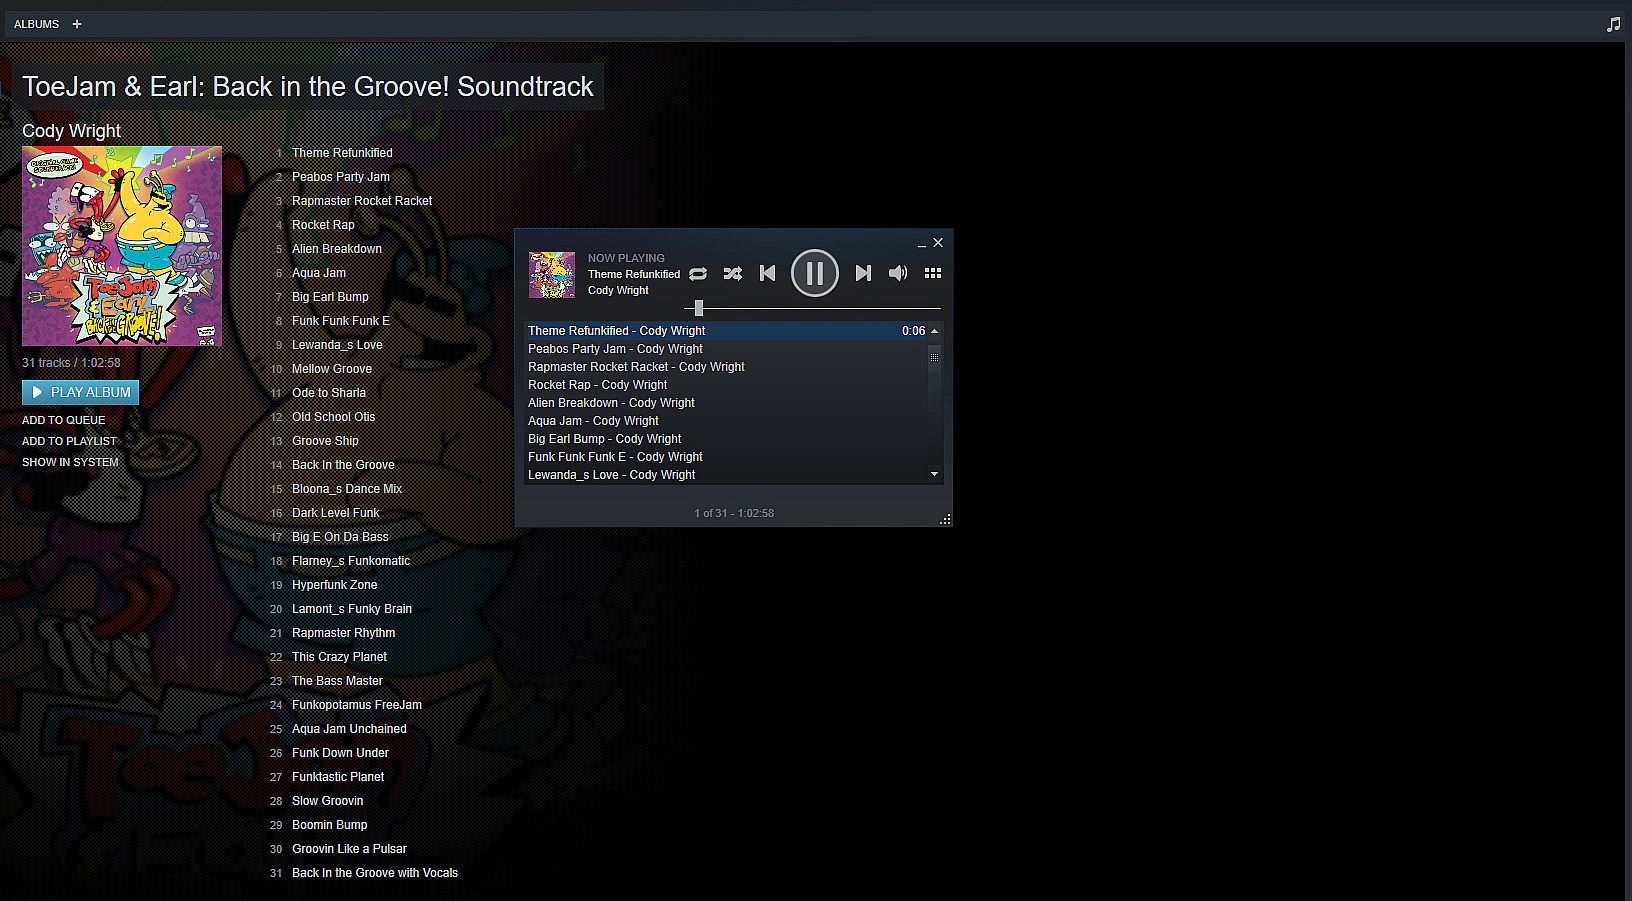Select album track 1 'Theme Refunkified'

pos(342,153)
